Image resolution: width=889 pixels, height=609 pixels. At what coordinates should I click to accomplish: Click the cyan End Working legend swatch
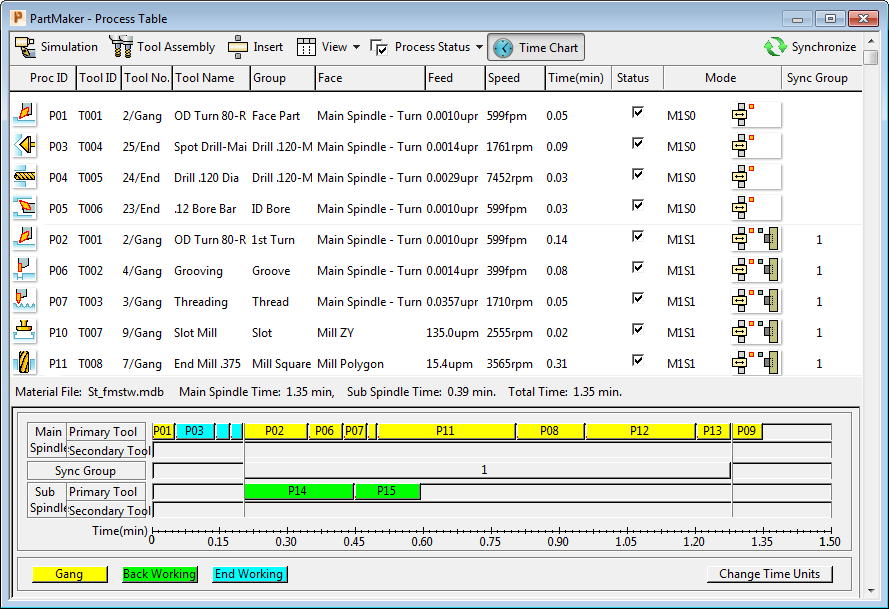tap(249, 574)
